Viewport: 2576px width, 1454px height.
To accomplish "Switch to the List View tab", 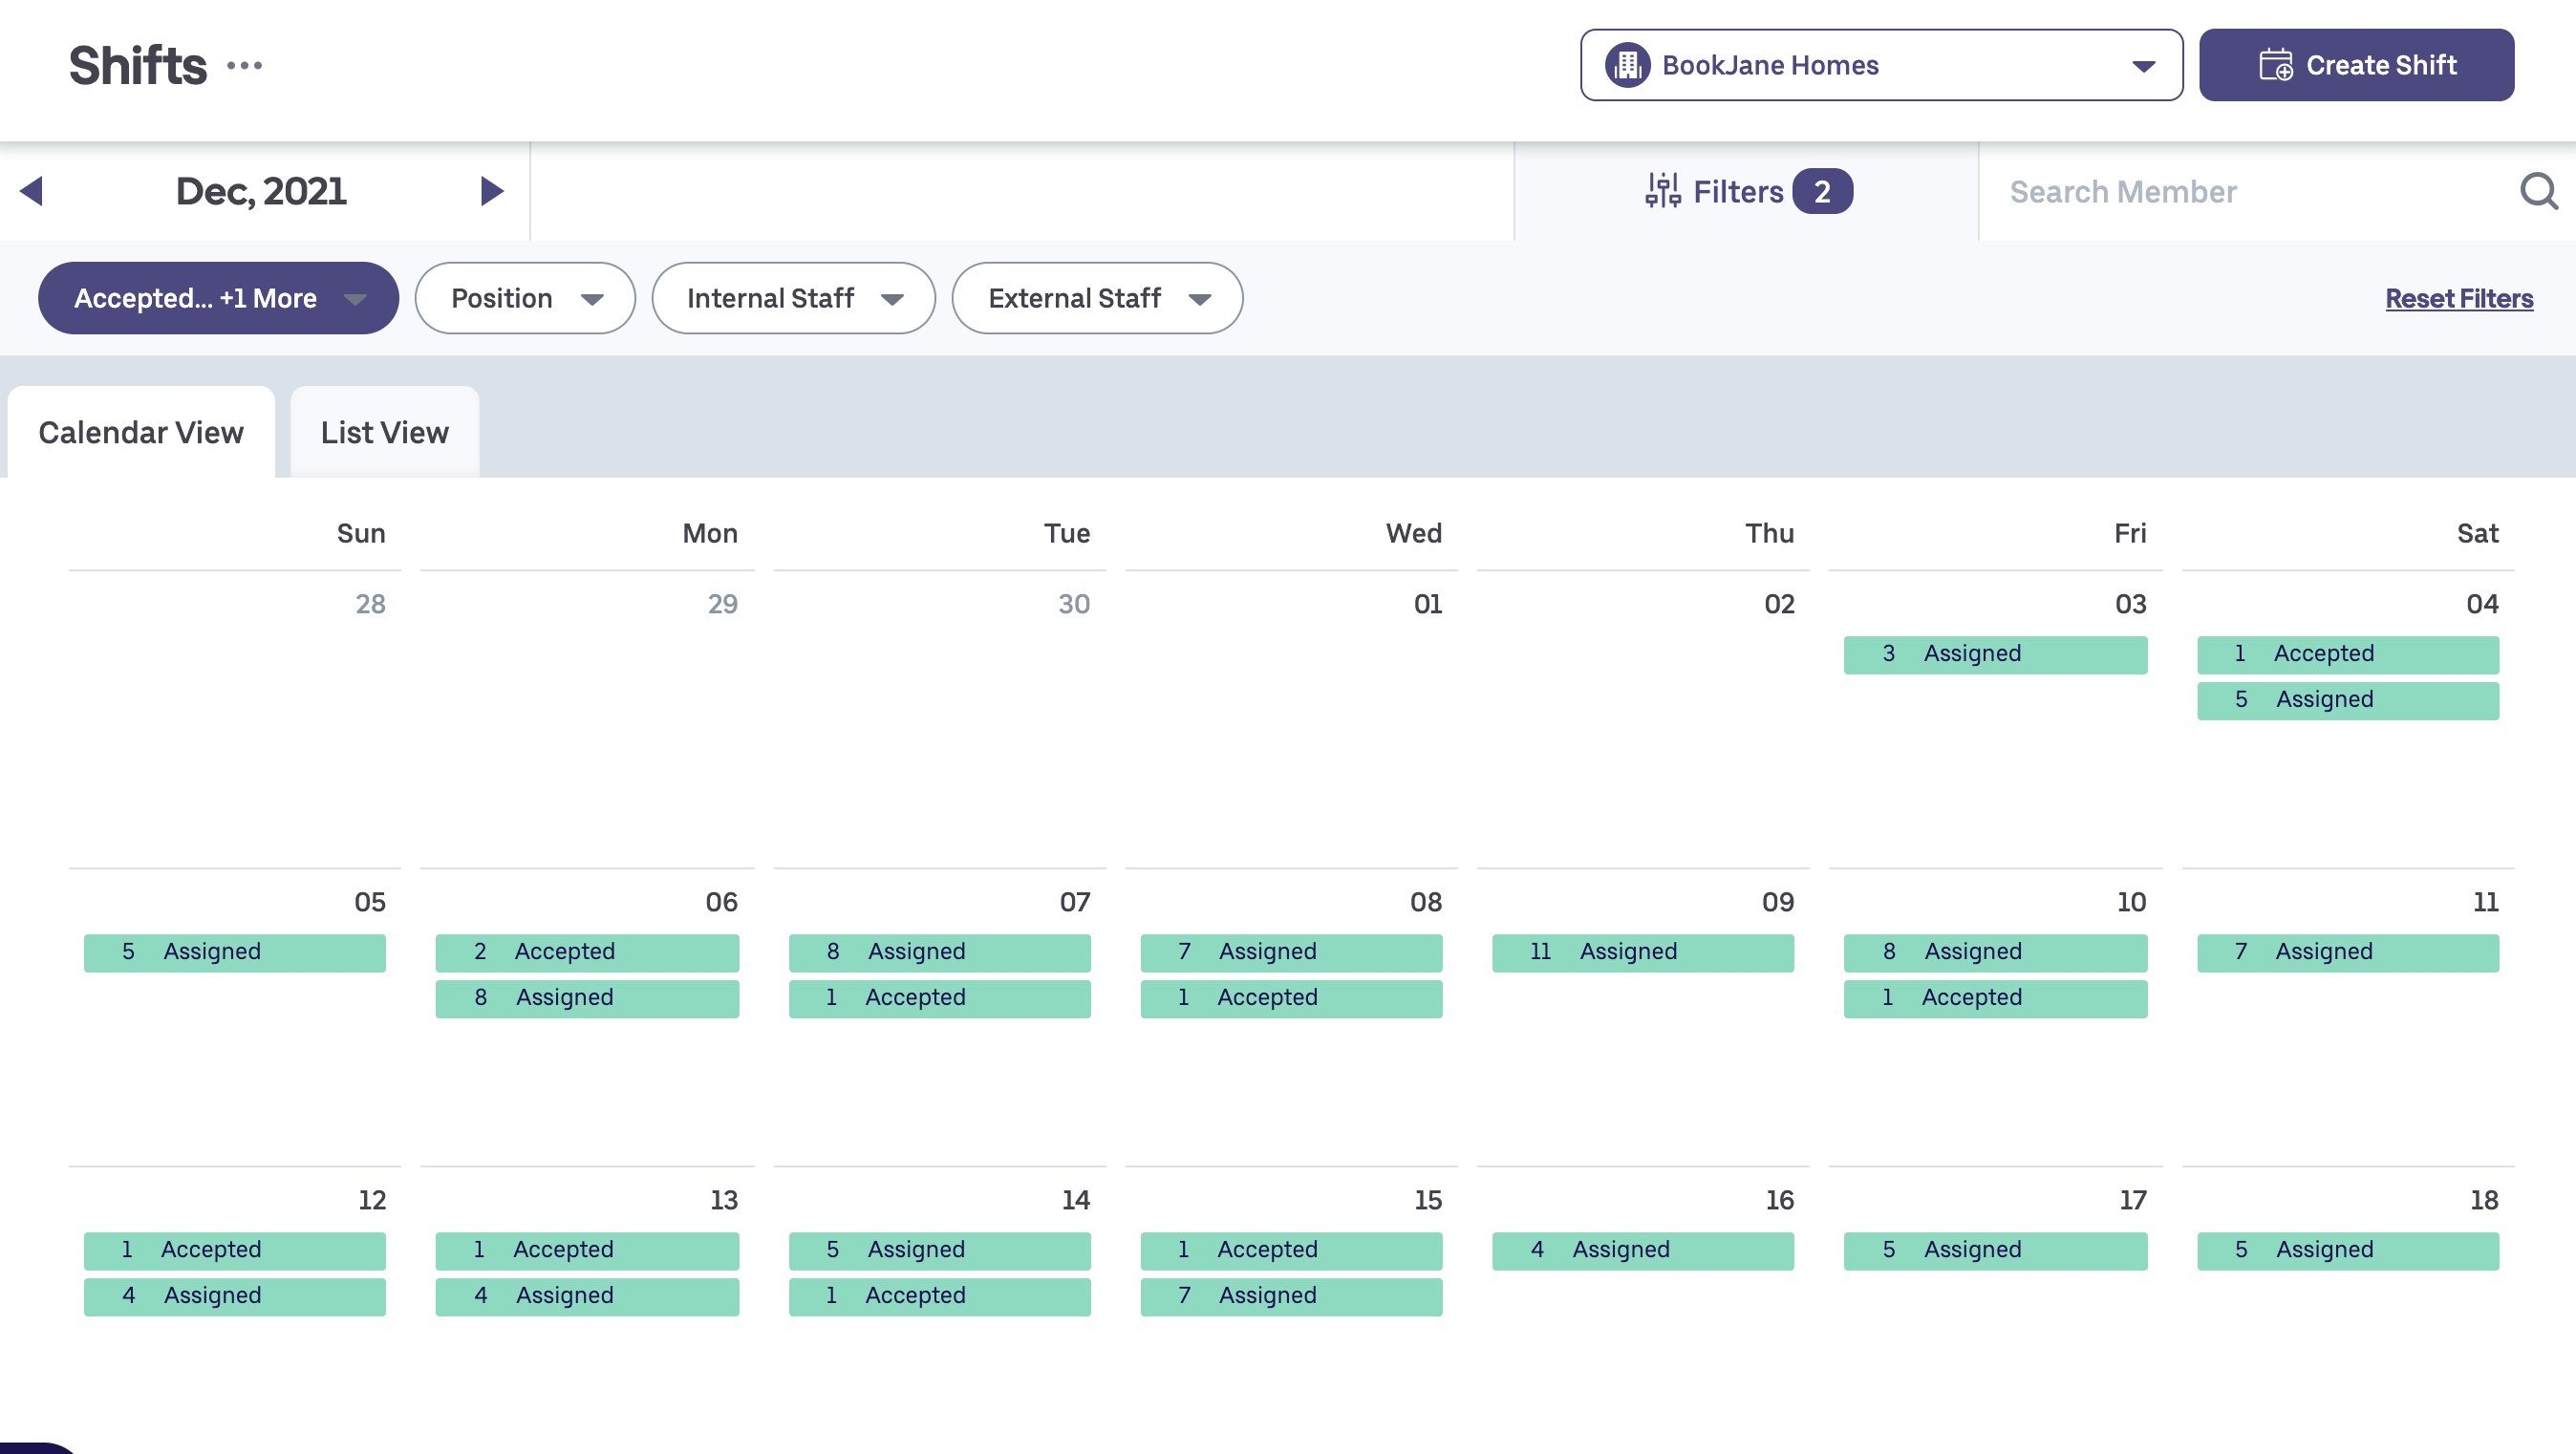I will pyautogui.click(x=384, y=432).
